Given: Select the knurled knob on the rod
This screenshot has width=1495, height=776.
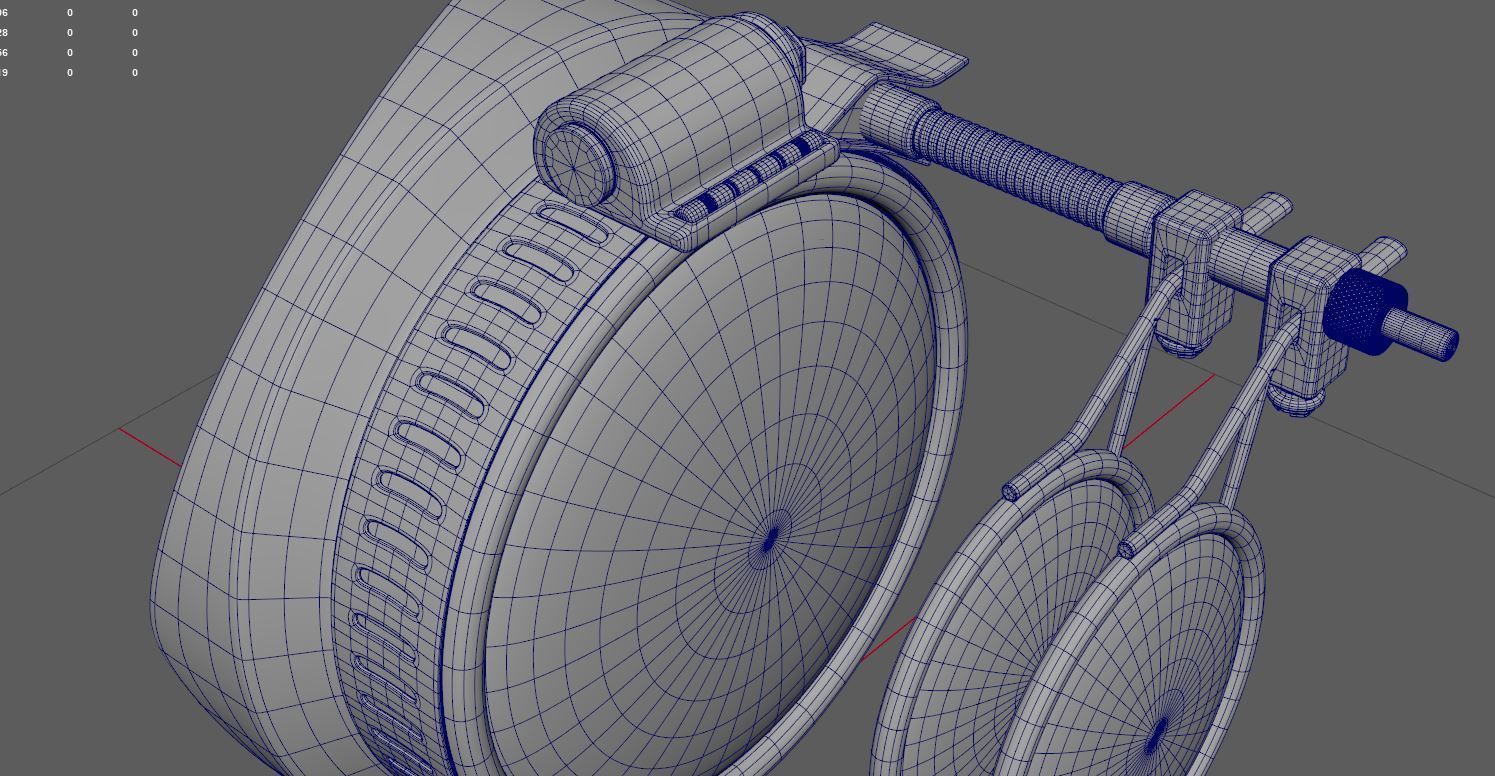Looking at the screenshot, I should click(1366, 311).
